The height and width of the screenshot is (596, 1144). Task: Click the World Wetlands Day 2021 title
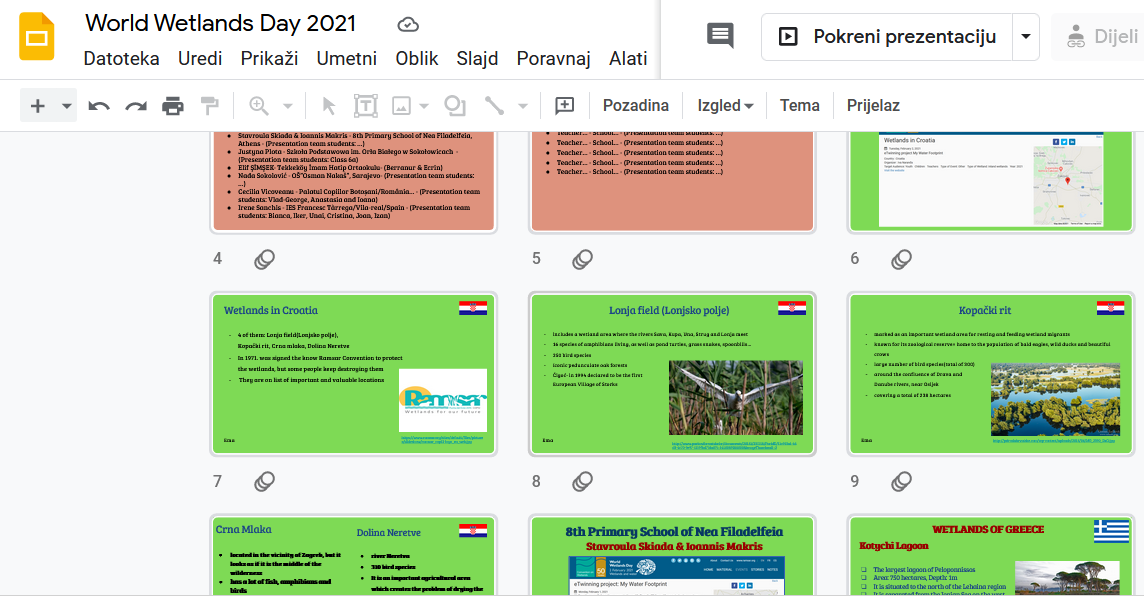tap(220, 23)
